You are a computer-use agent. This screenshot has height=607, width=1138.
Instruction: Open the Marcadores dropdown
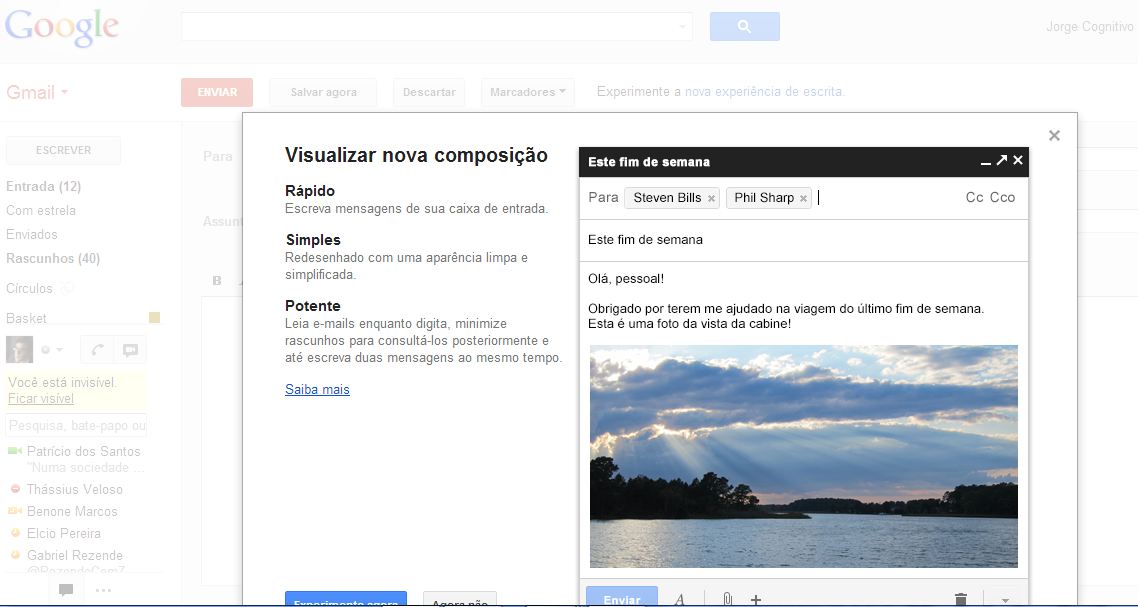[527, 92]
